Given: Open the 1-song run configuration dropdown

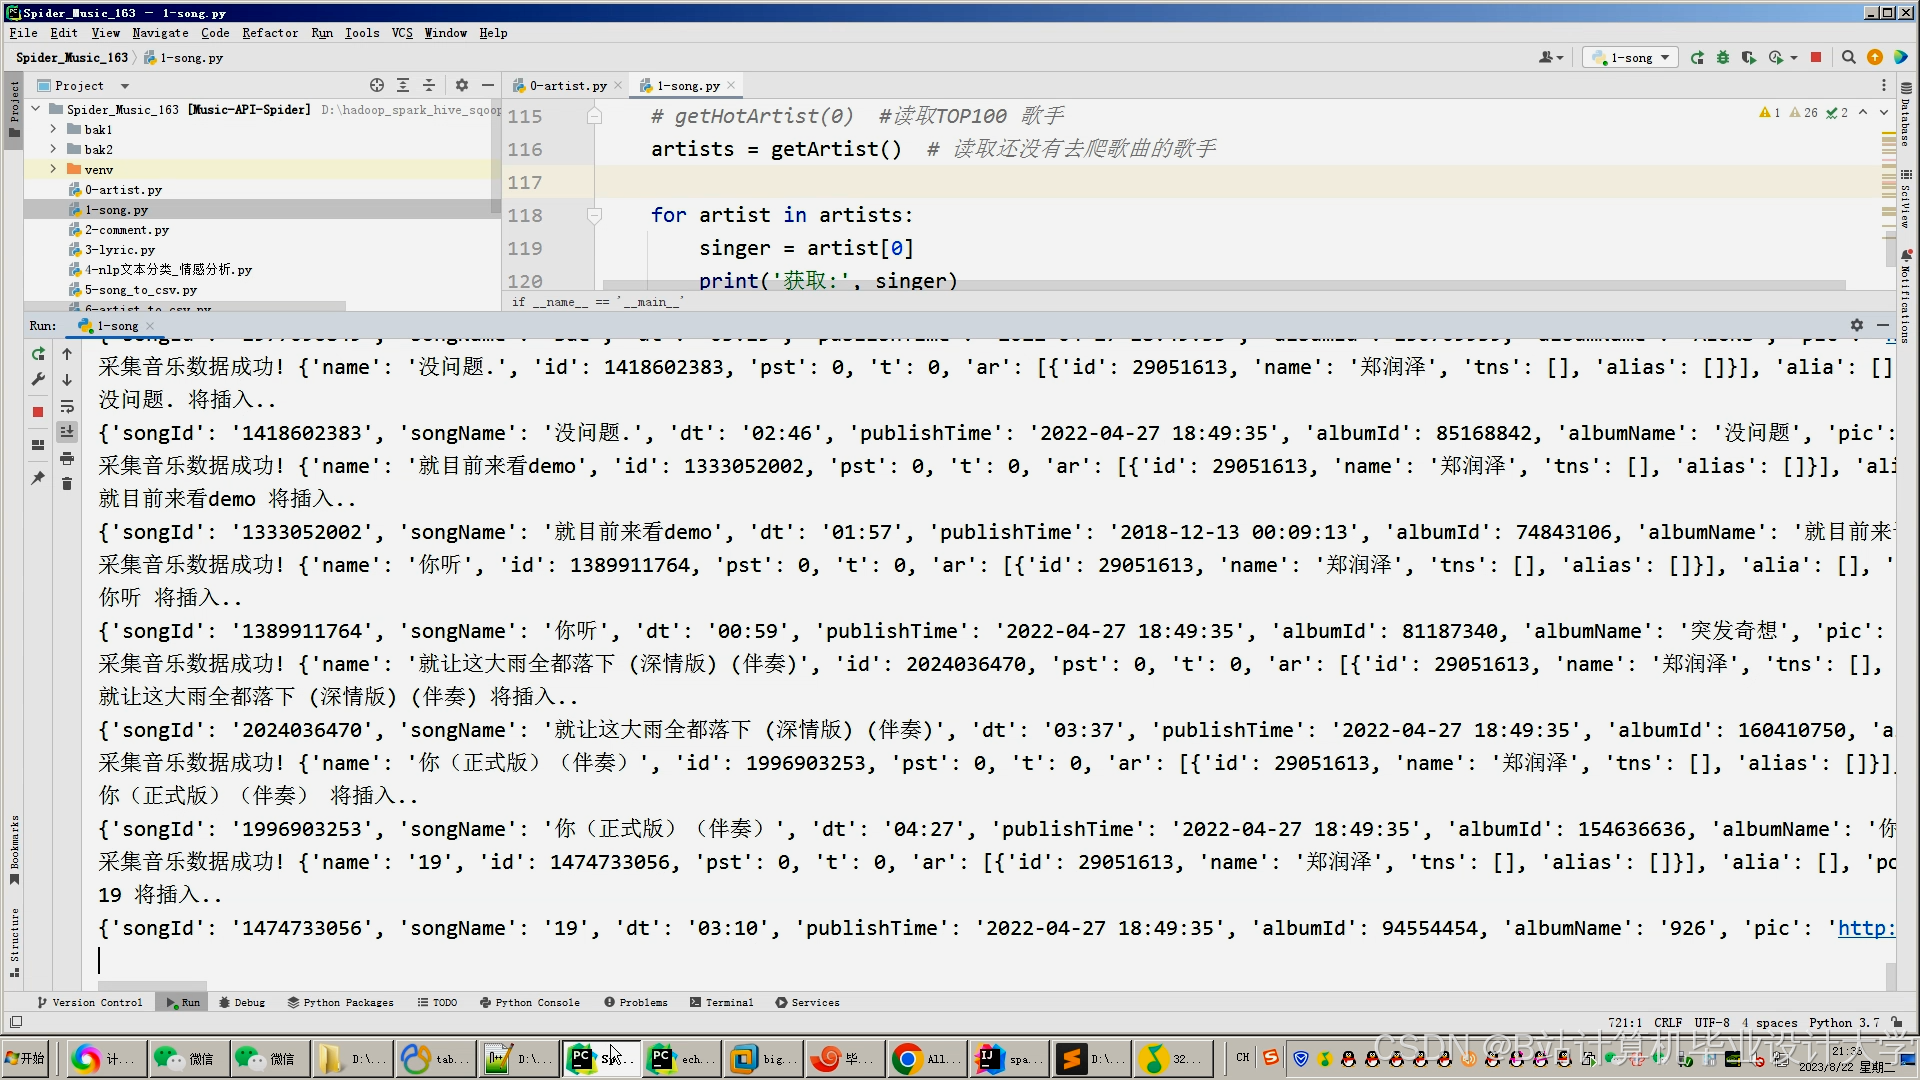Looking at the screenshot, I should coord(1632,58).
